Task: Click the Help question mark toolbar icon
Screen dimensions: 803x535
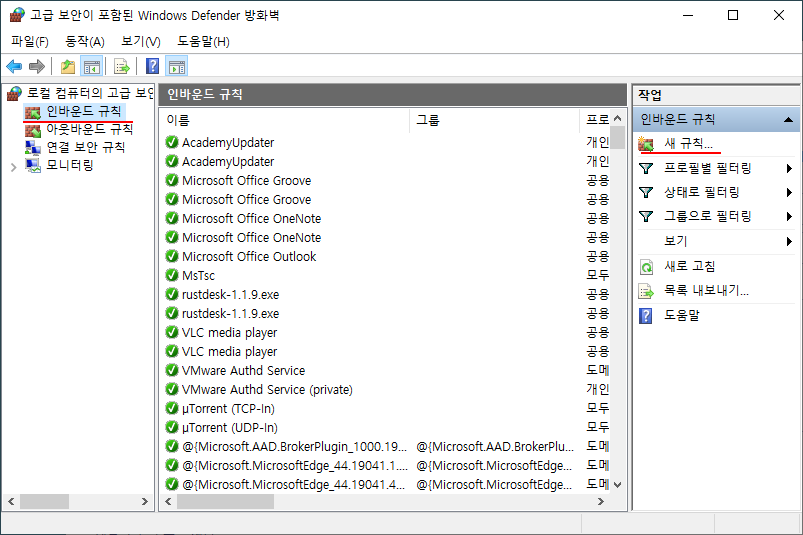Action: 153,67
